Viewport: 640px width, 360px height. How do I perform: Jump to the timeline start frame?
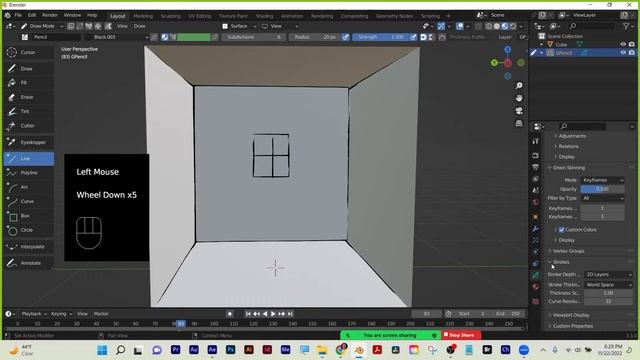click(248, 314)
